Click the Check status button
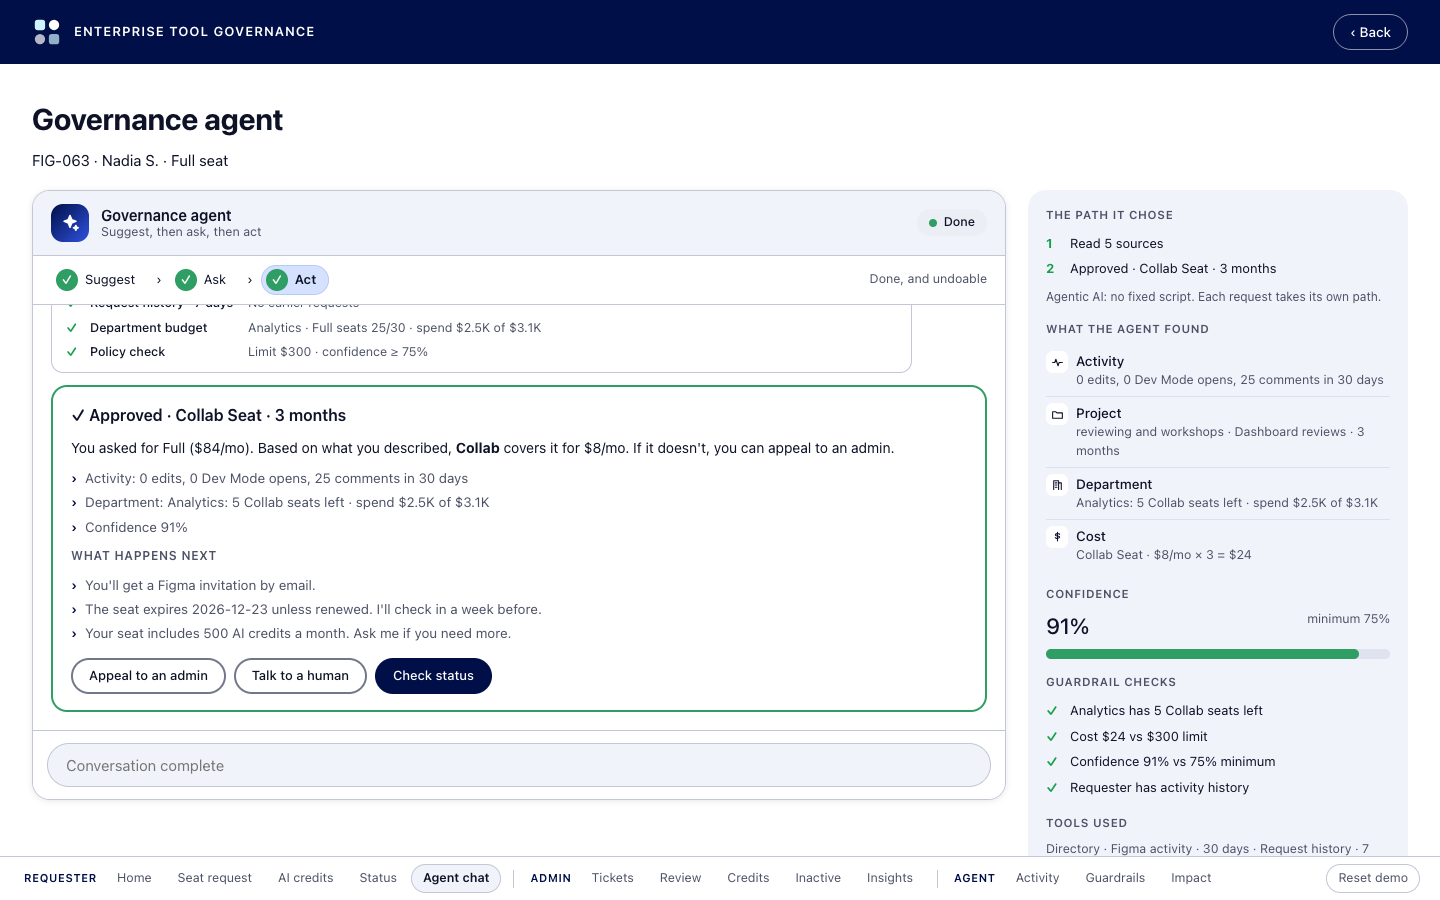The height and width of the screenshot is (900, 1440). click(433, 676)
